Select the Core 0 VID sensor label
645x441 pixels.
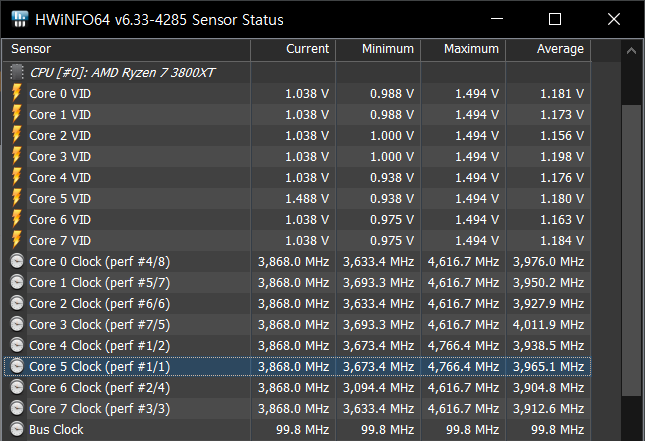(60, 94)
